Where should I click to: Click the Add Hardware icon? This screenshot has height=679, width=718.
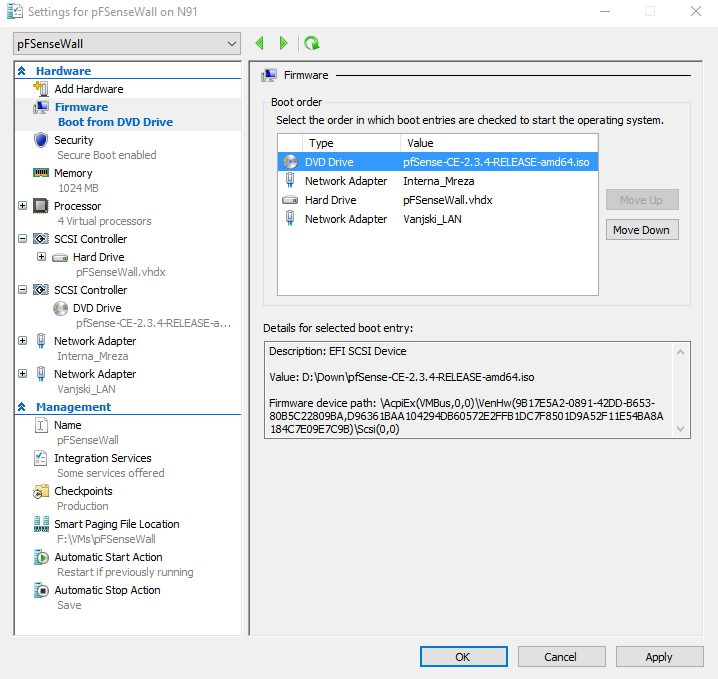[x=41, y=89]
